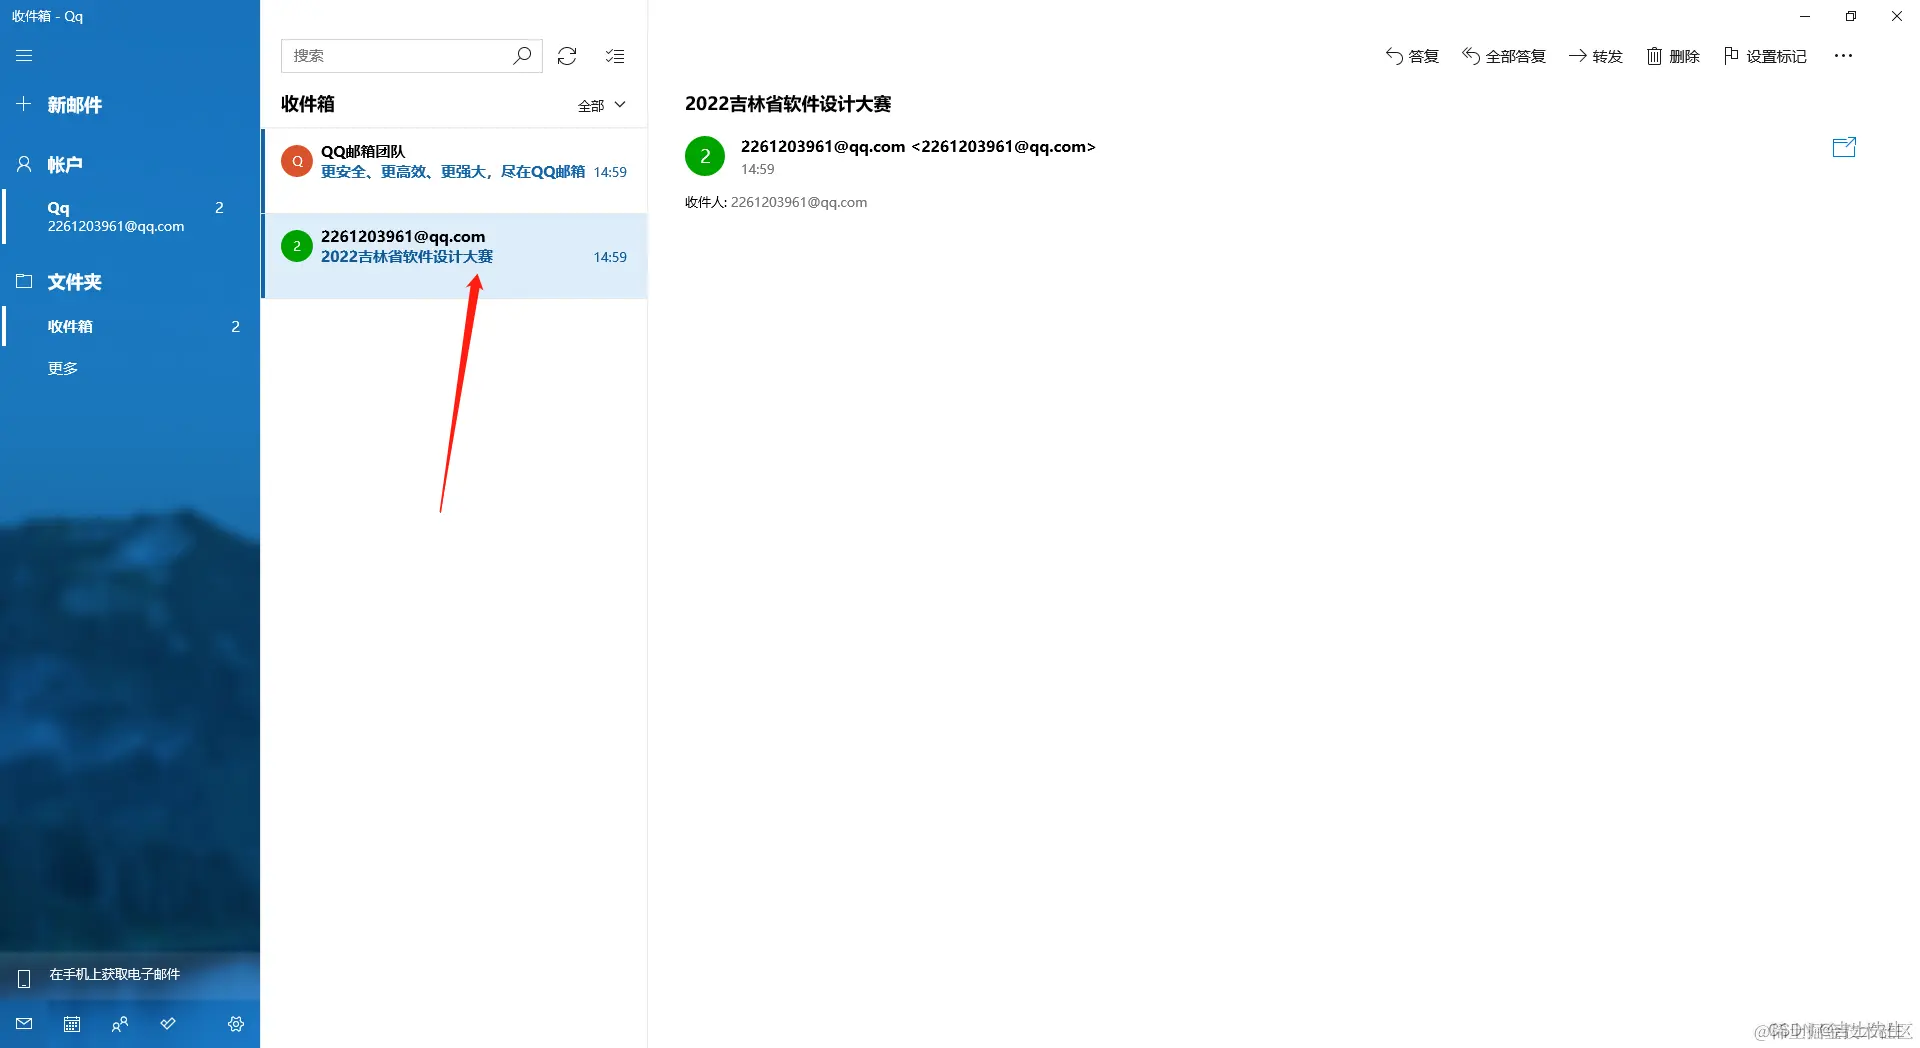1920x1048 pixels.
Task: Click recipient address after 收件人:
Action: coord(799,202)
